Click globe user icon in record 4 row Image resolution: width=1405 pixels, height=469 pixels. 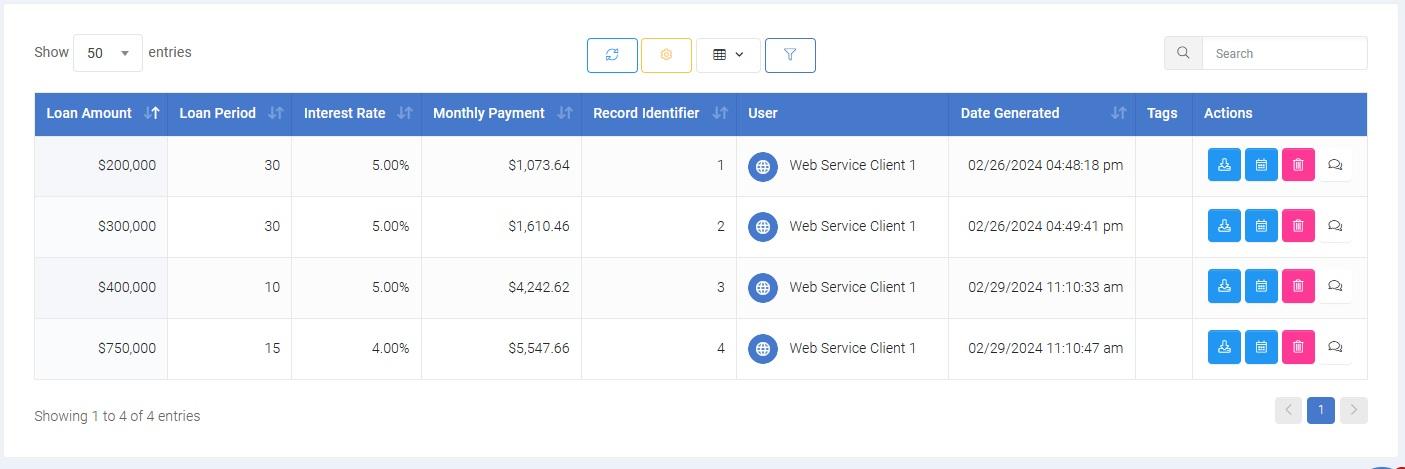[x=763, y=349]
